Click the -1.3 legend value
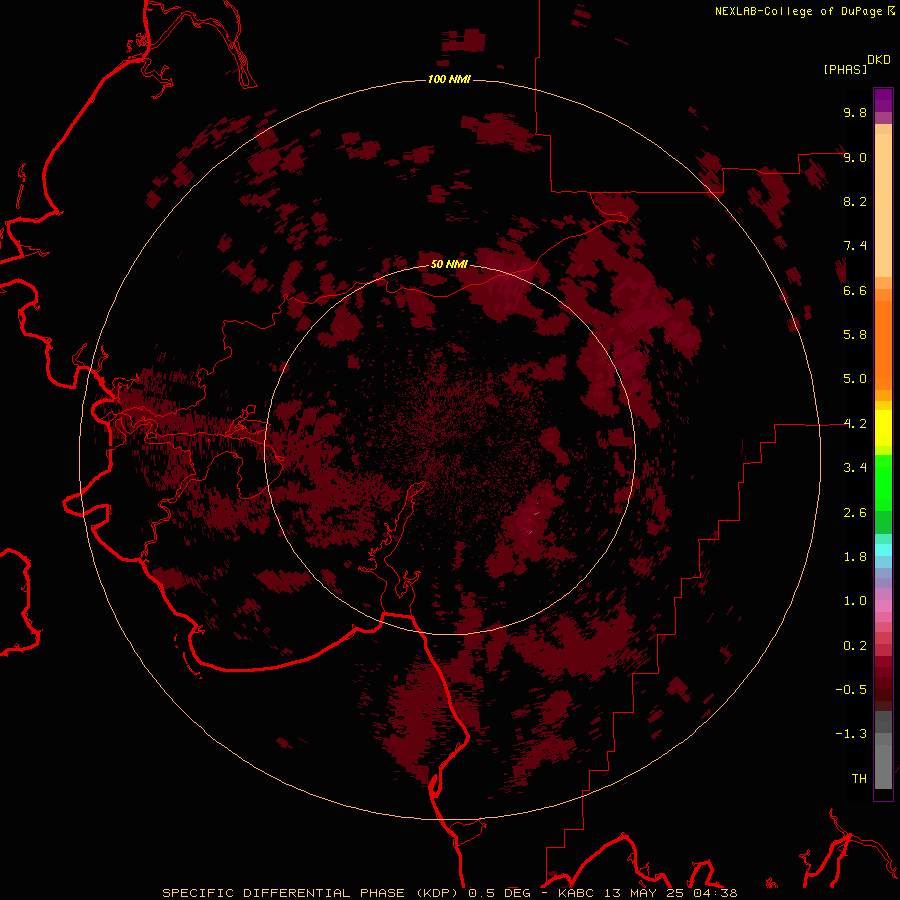Image resolution: width=900 pixels, height=900 pixels. click(x=851, y=734)
